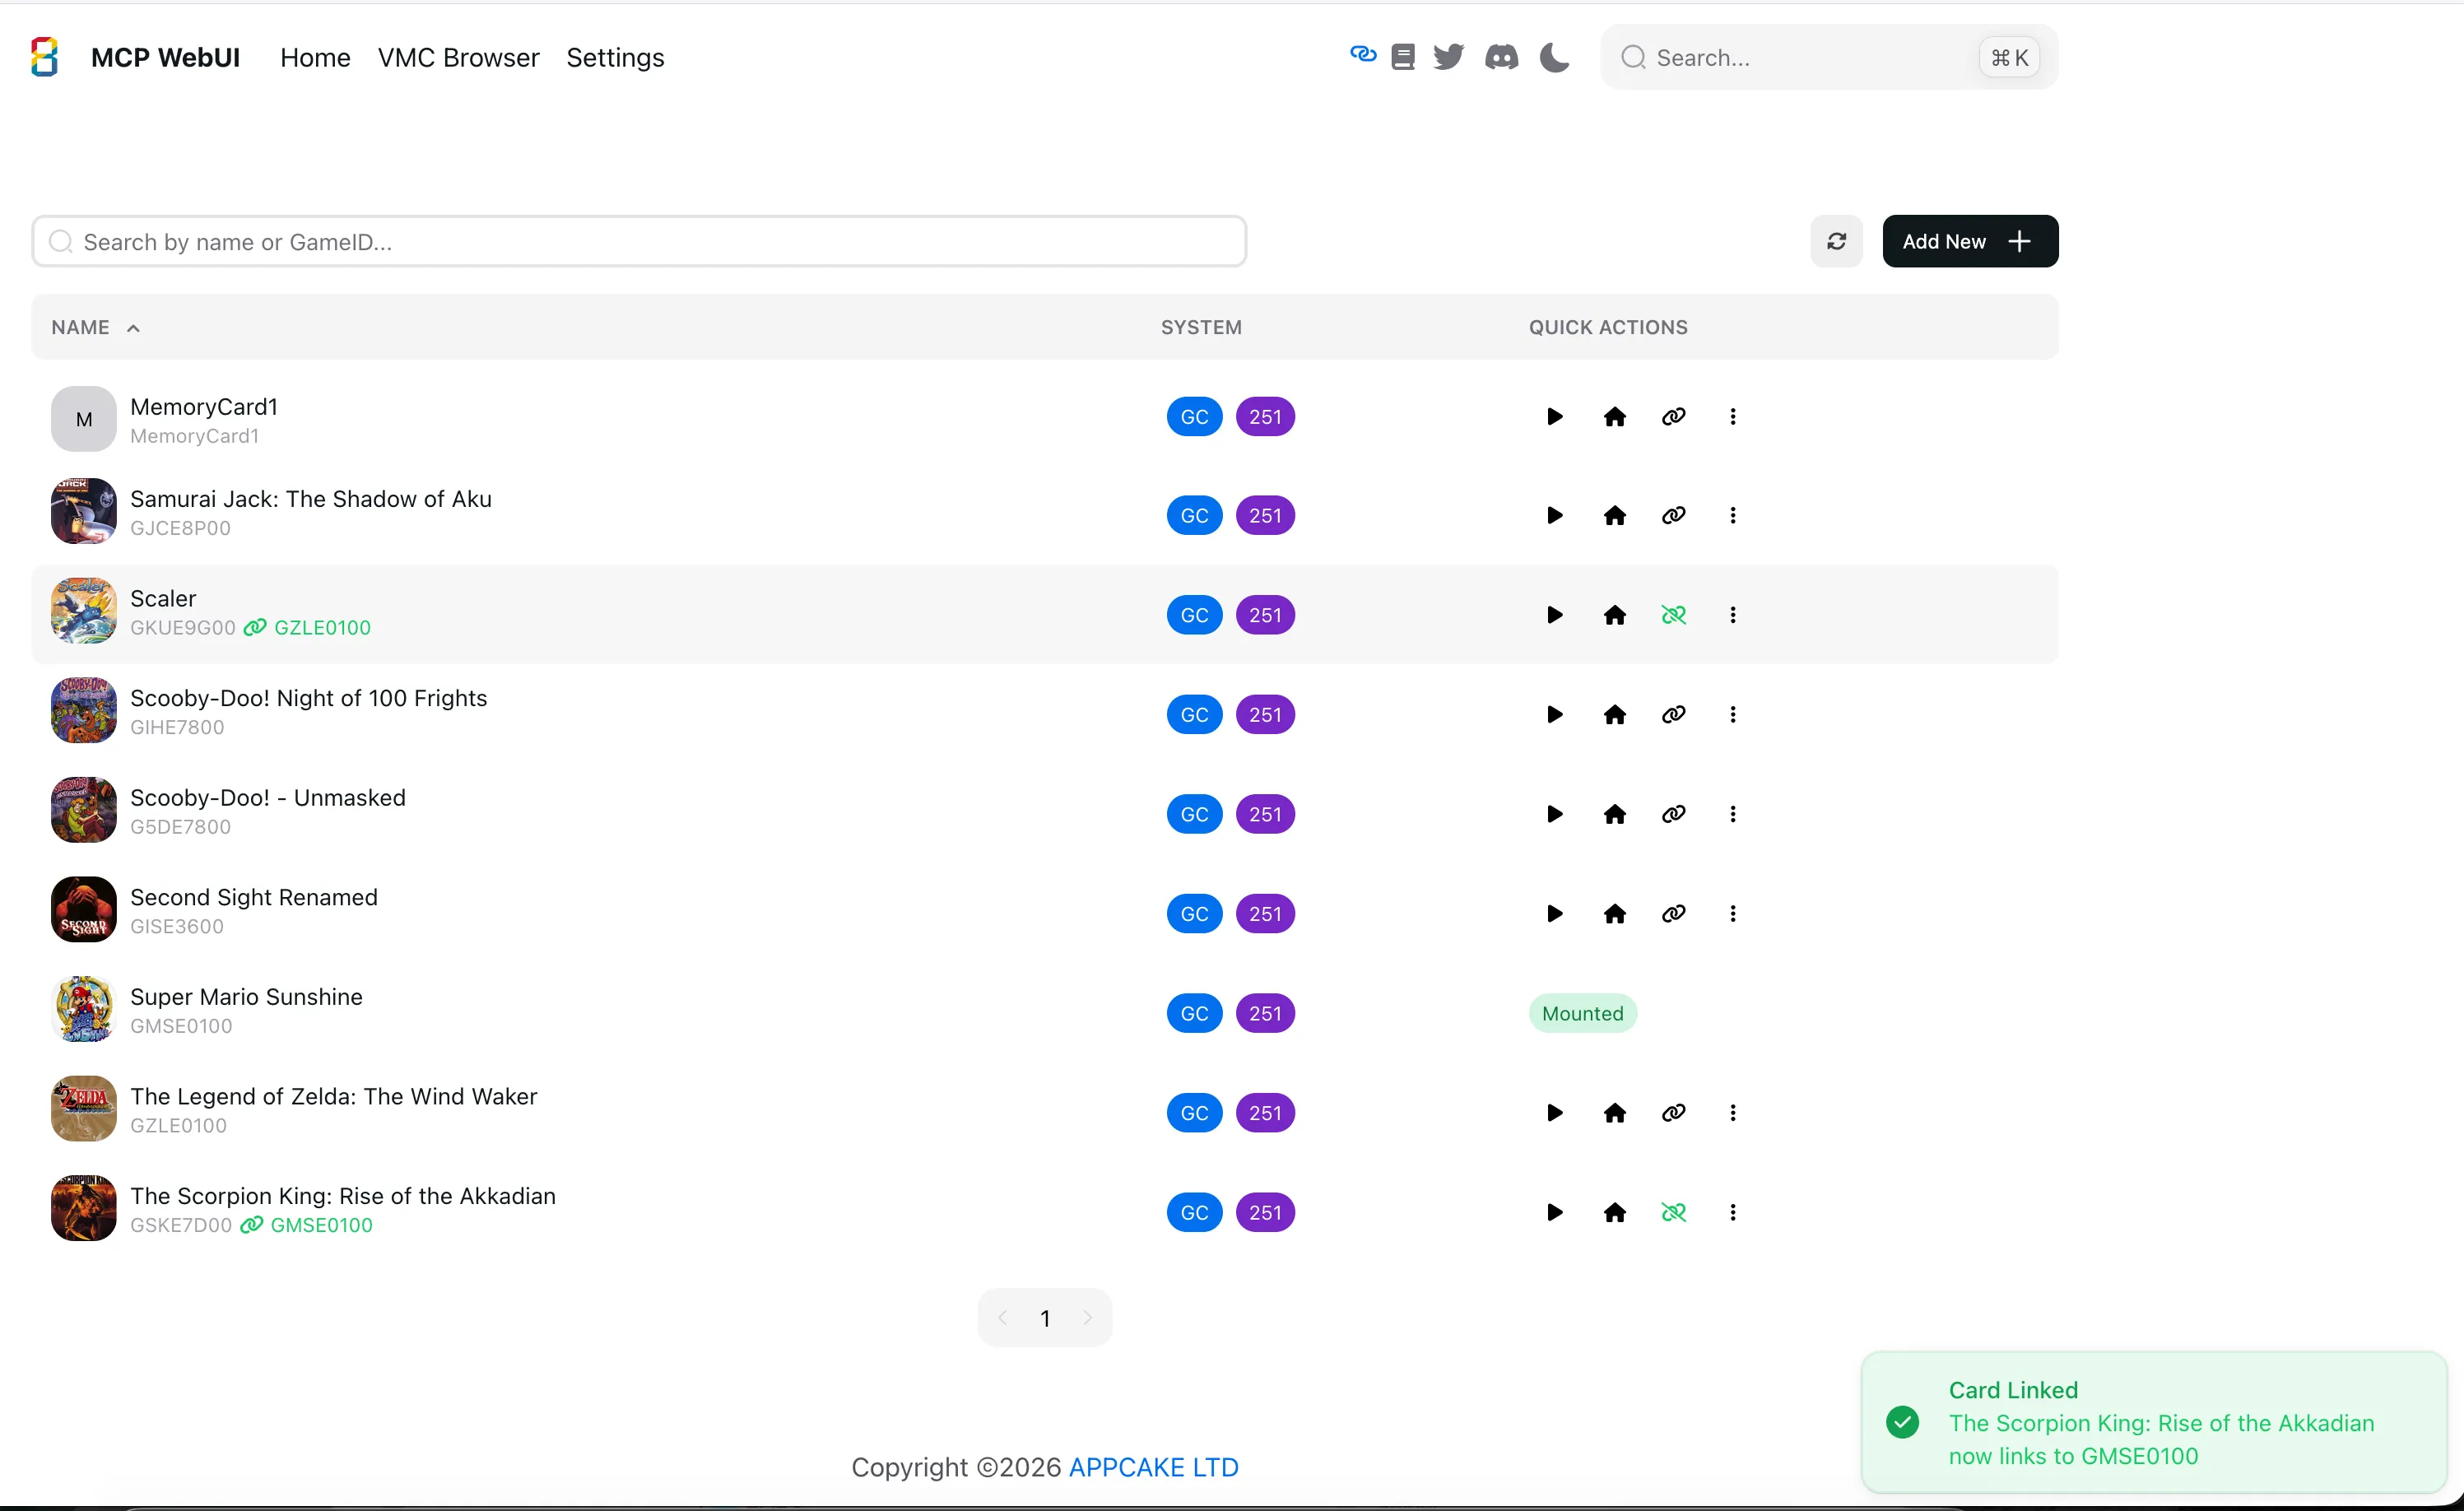
Task: Click home icon for Scaler row
Action: (1614, 615)
